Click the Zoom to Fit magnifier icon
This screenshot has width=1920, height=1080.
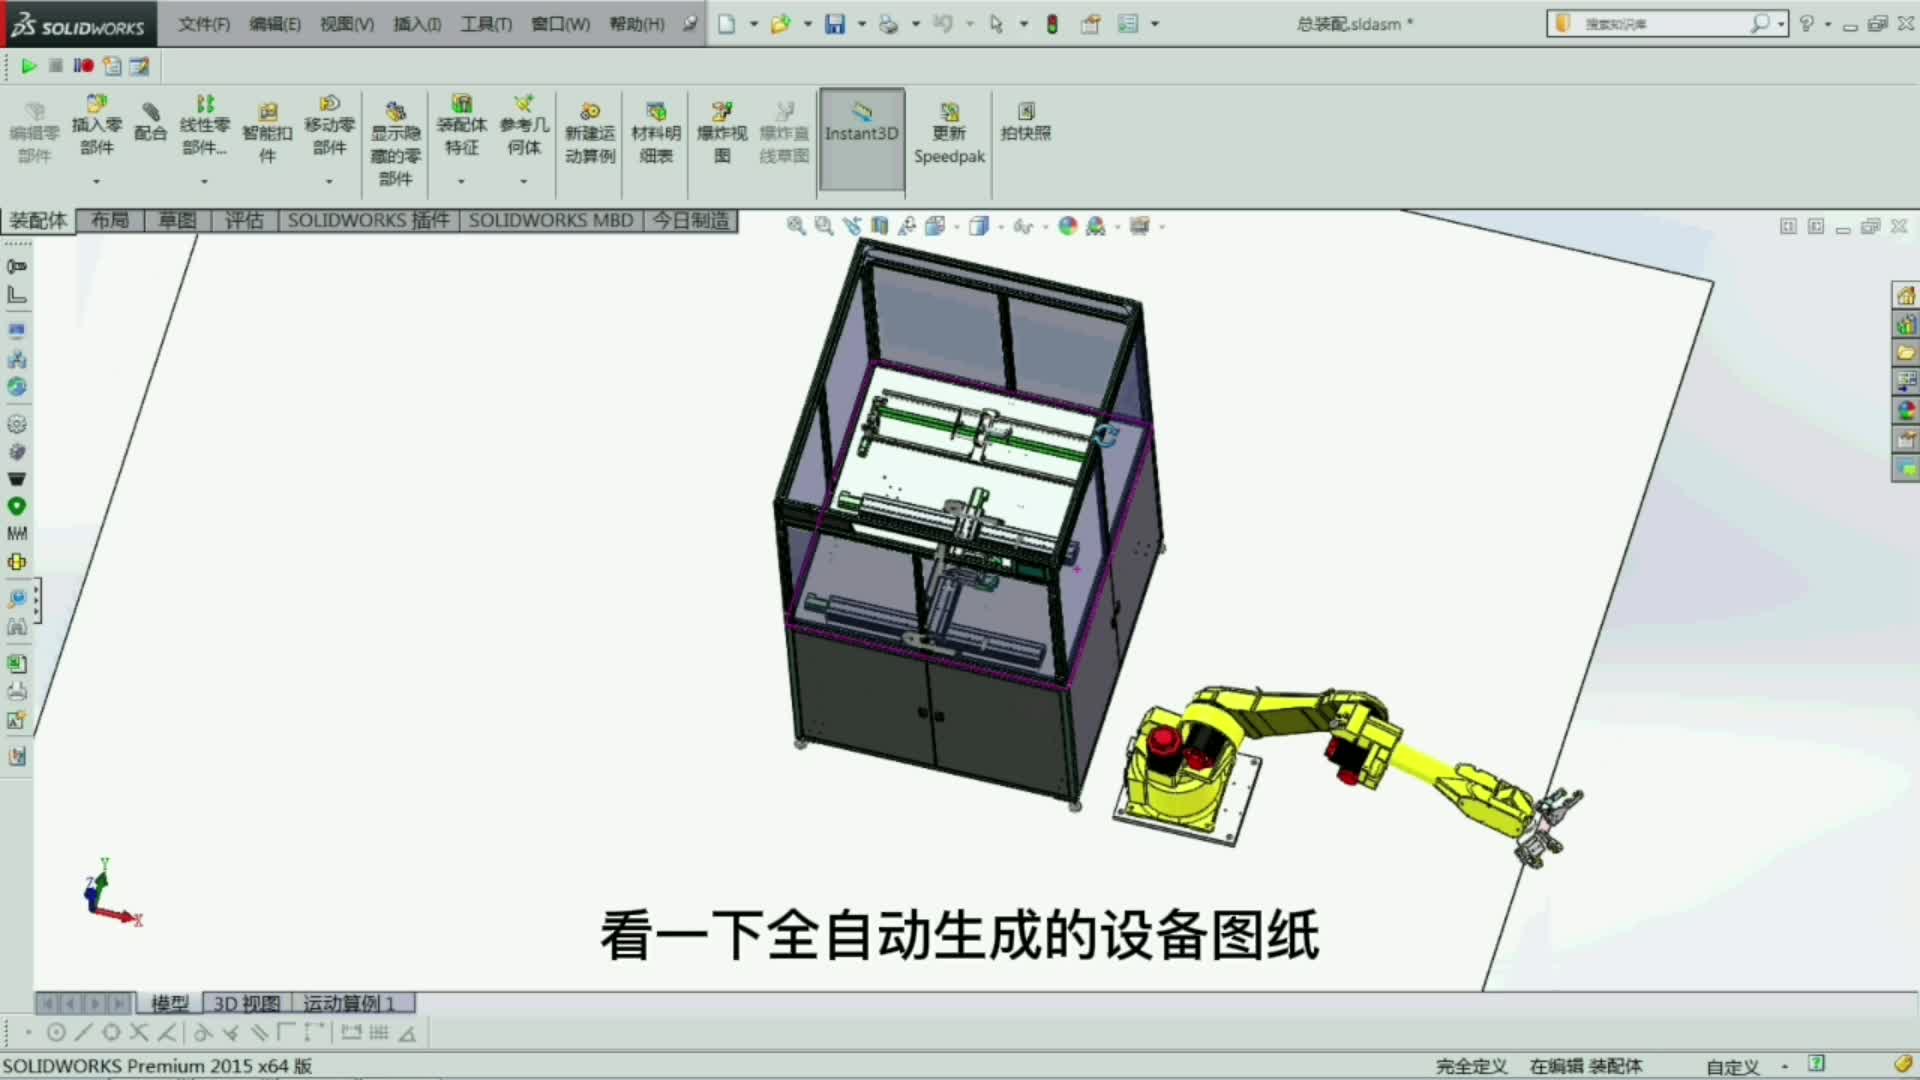796,226
